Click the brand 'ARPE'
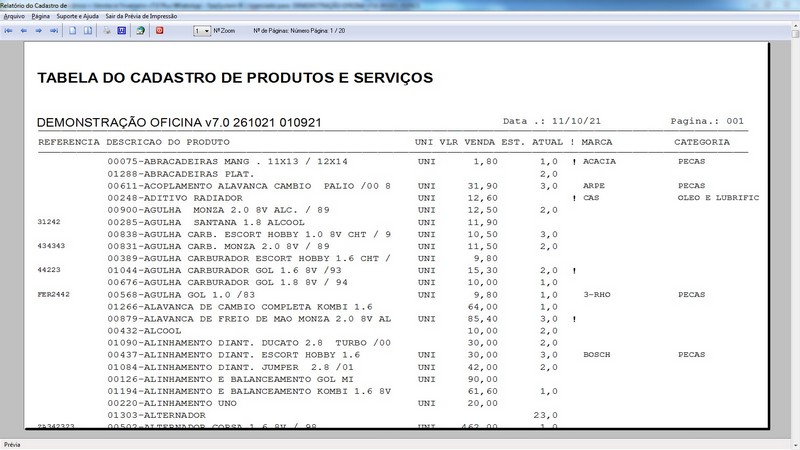Screen dimensions: 800x450 pos(594,186)
